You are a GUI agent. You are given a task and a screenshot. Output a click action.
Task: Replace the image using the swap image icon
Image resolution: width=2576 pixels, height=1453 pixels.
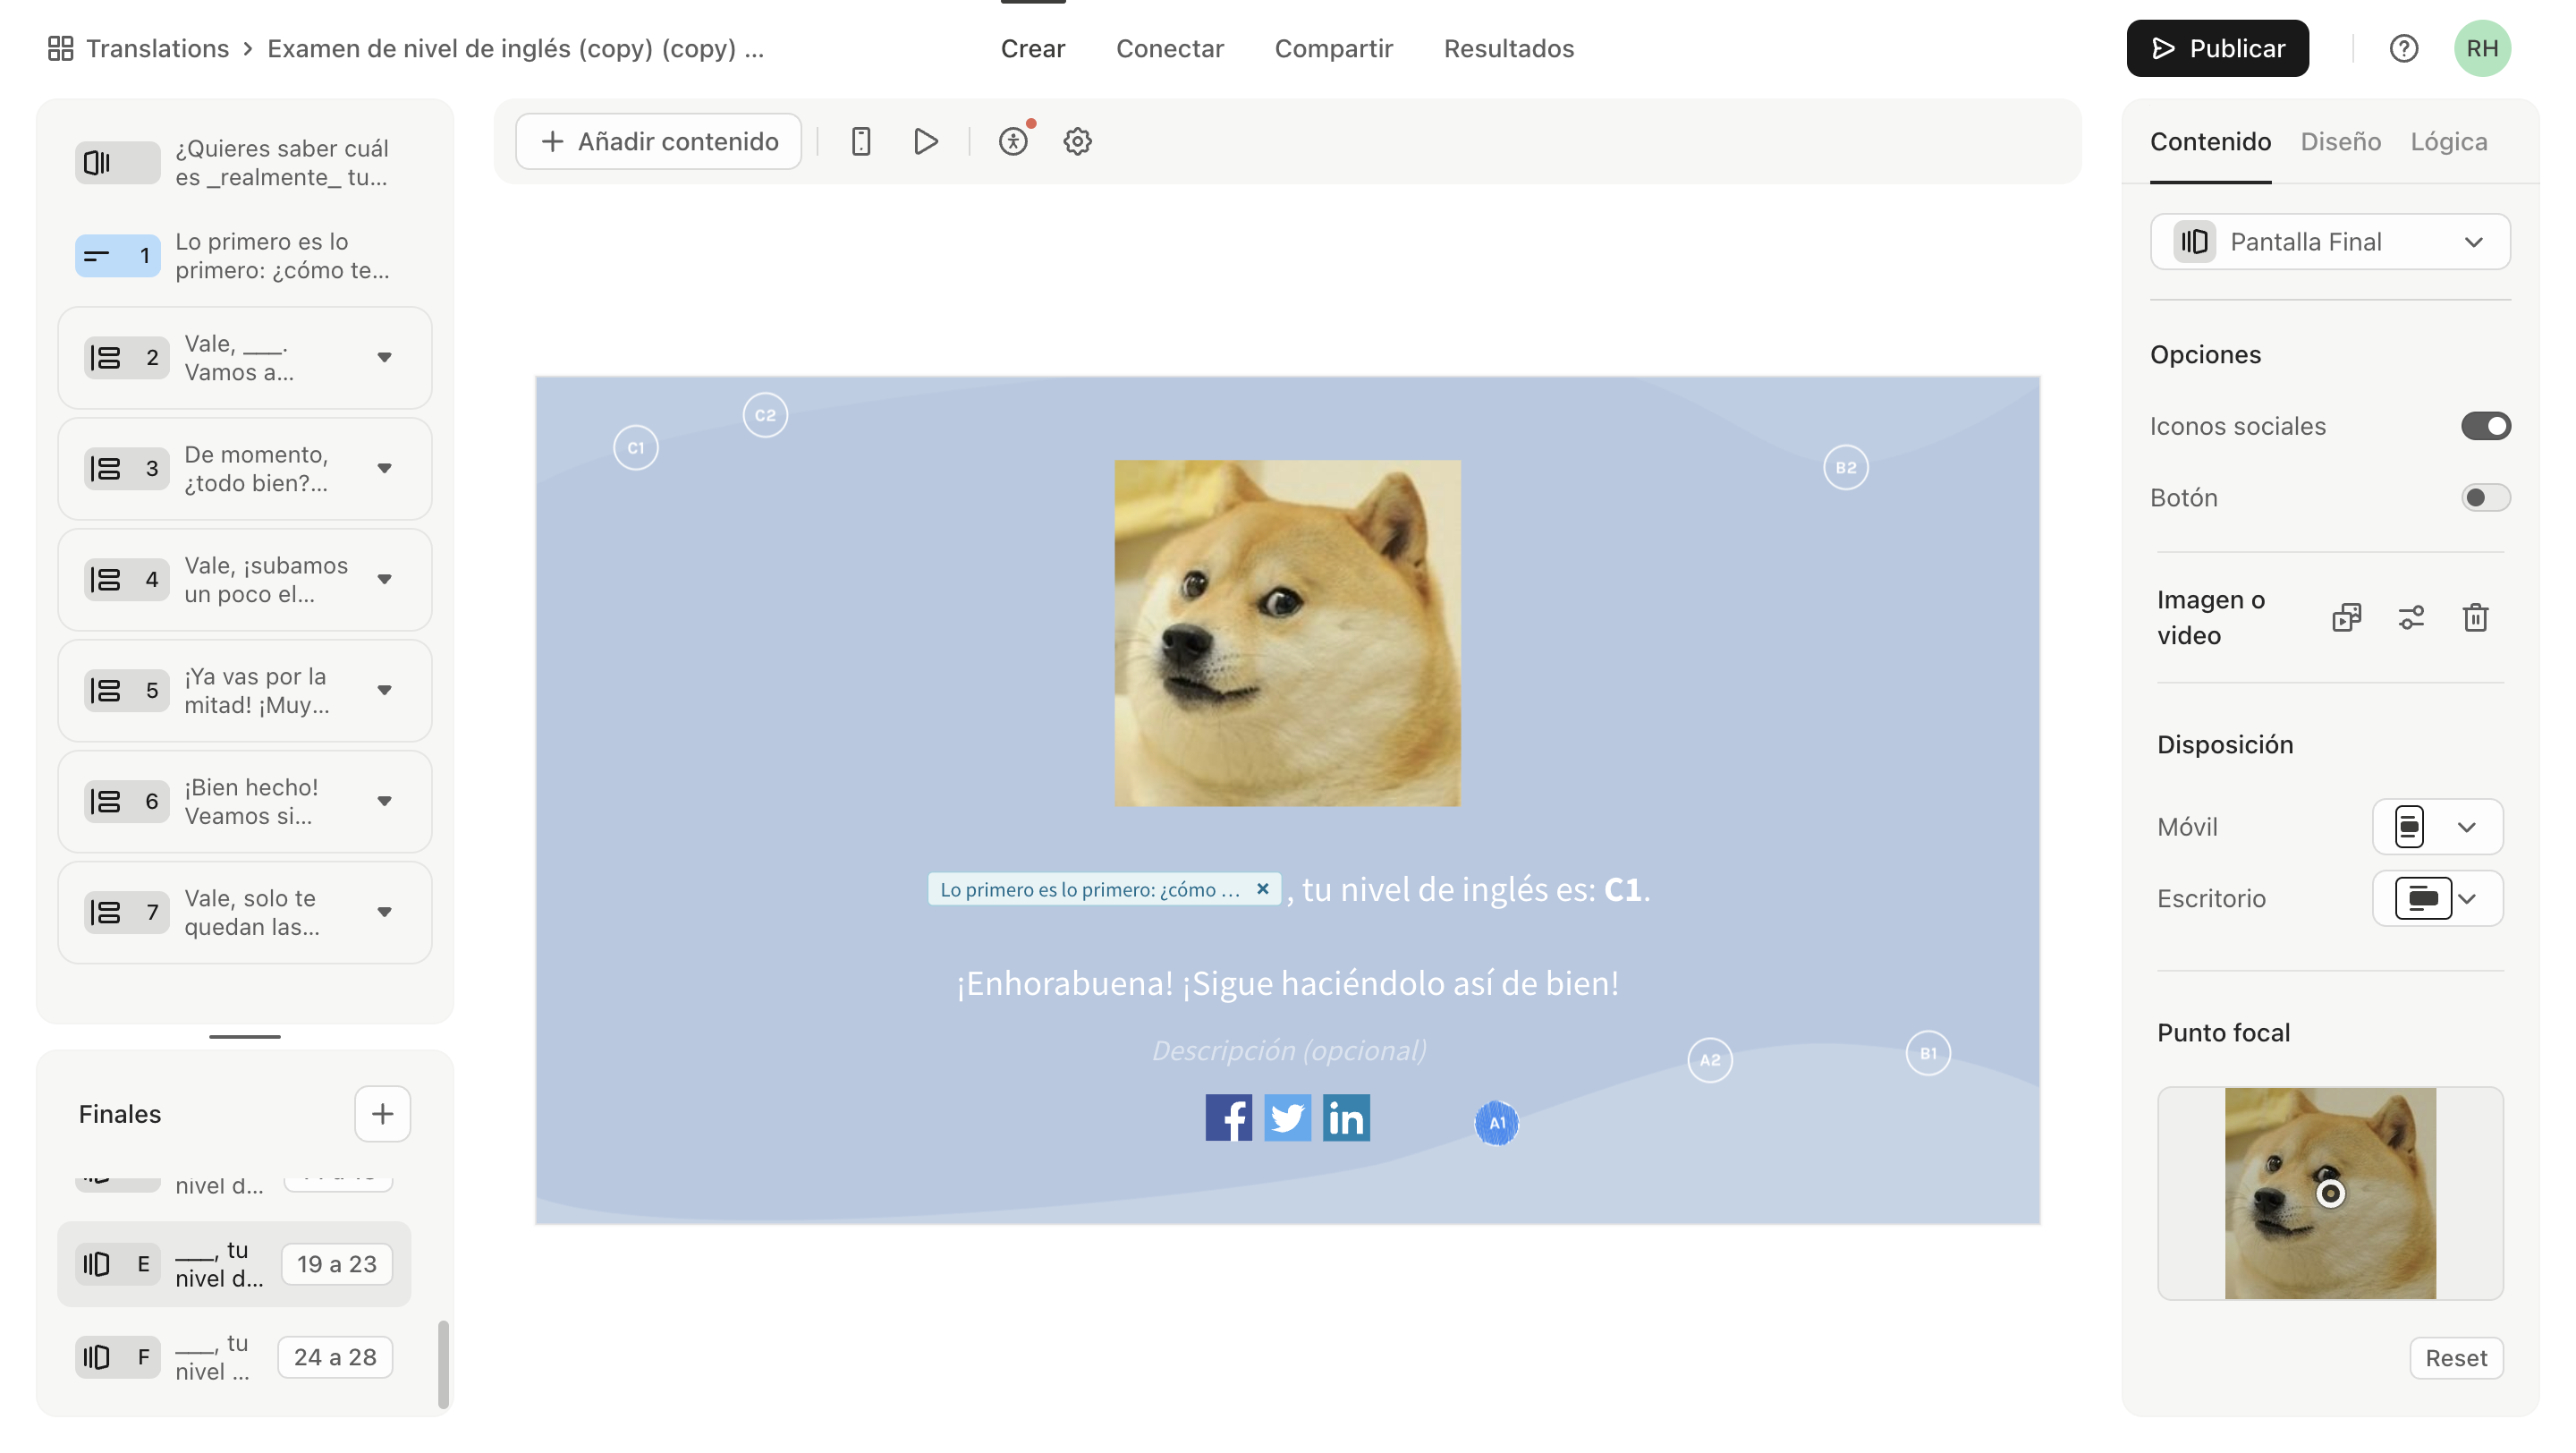[x=2347, y=617]
